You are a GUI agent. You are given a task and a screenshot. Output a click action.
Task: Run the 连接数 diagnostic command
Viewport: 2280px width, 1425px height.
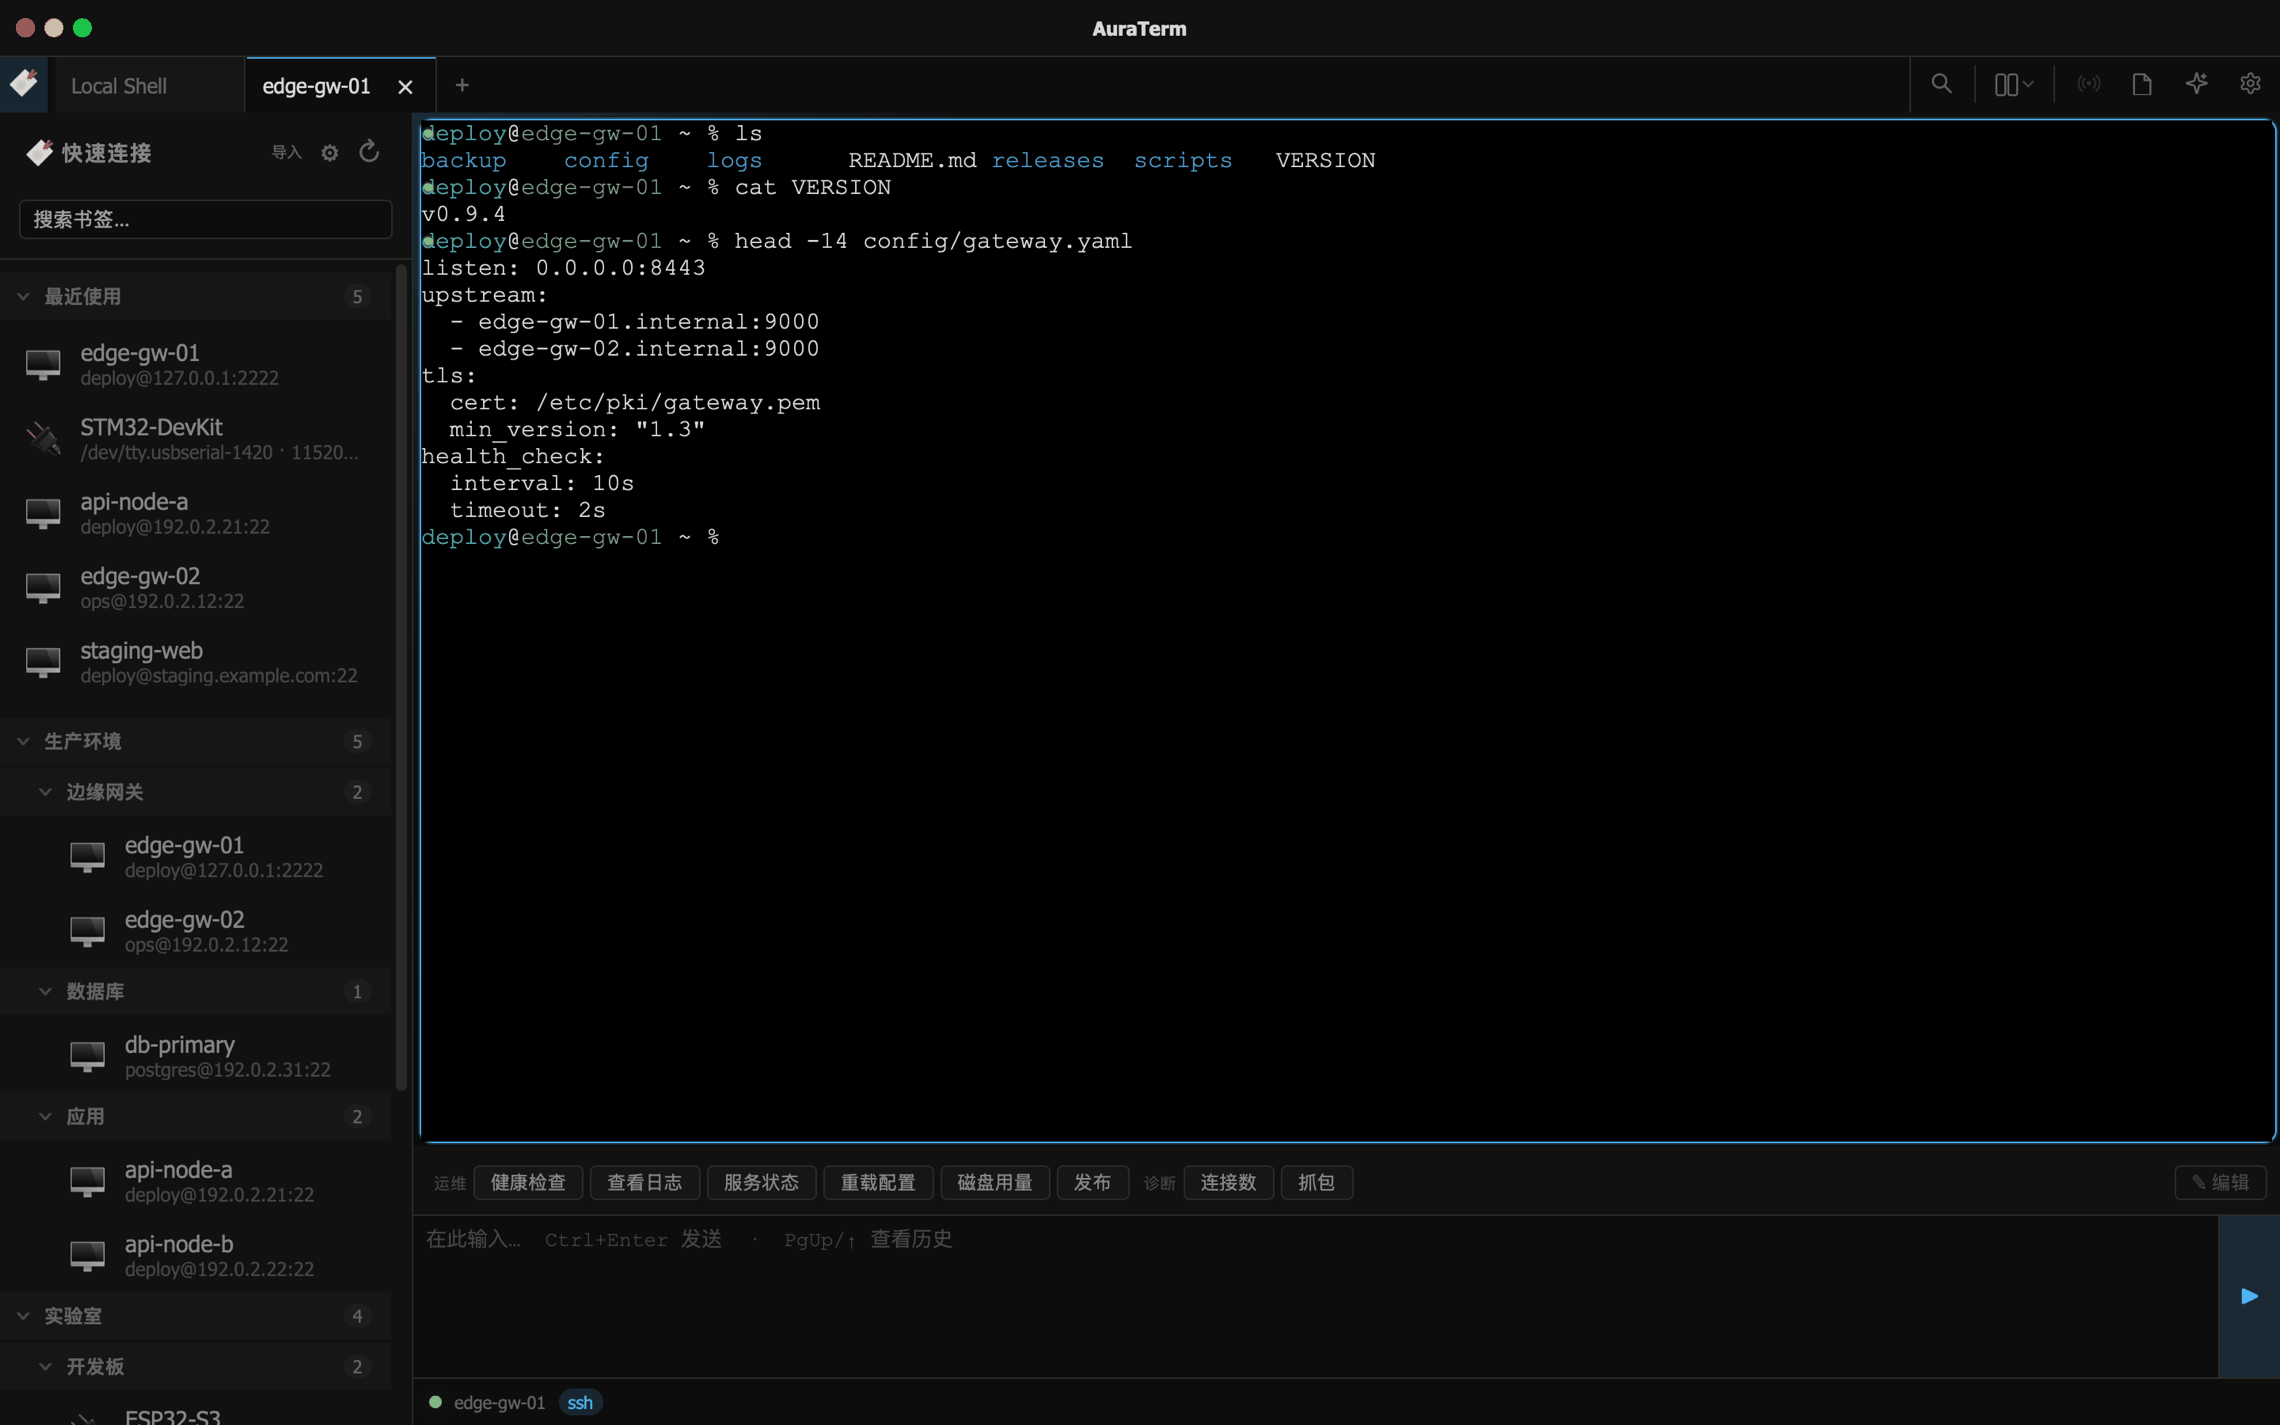click(x=1228, y=1182)
